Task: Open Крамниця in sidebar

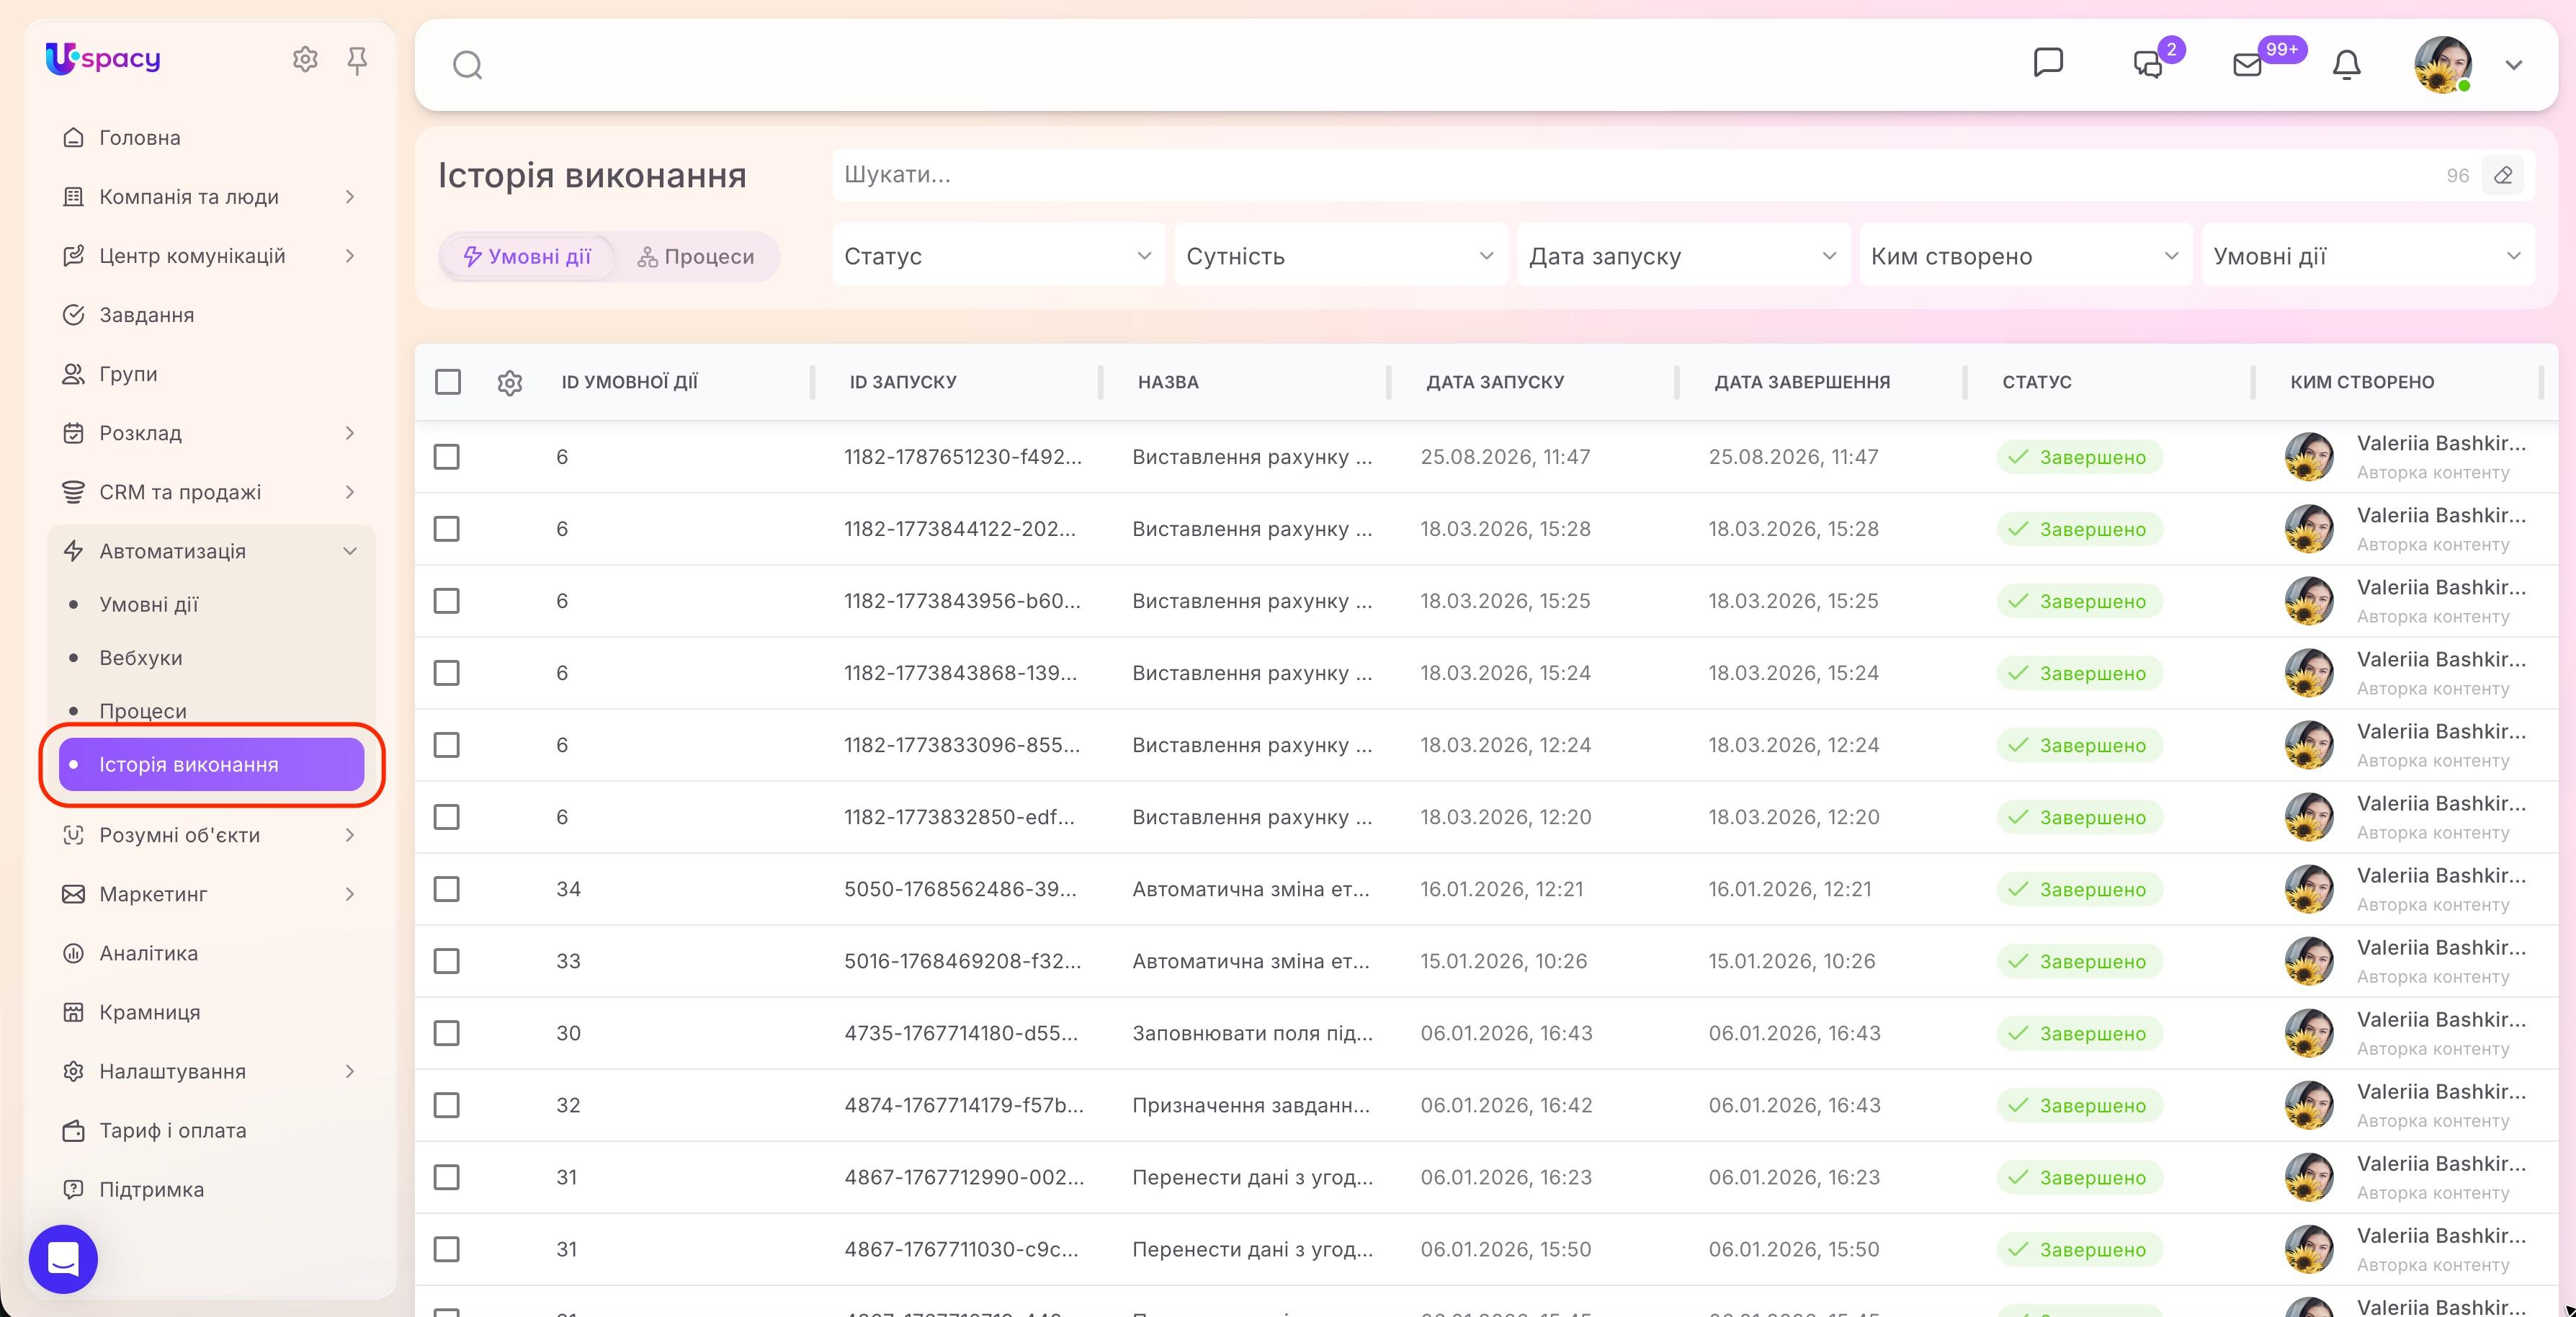Action: click(x=211, y=1012)
